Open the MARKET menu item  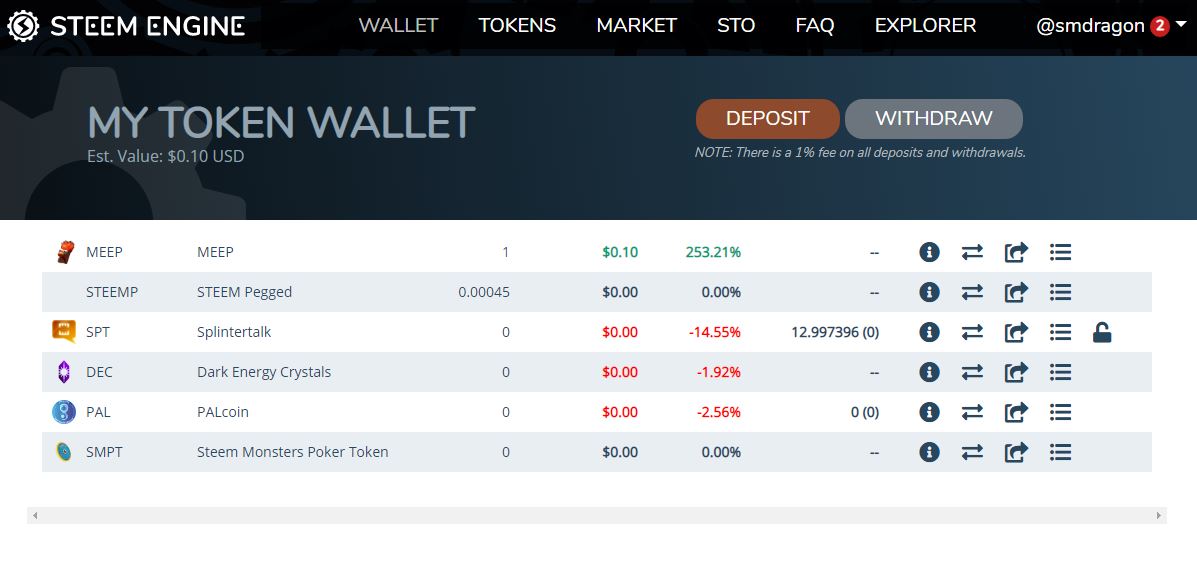tap(637, 25)
